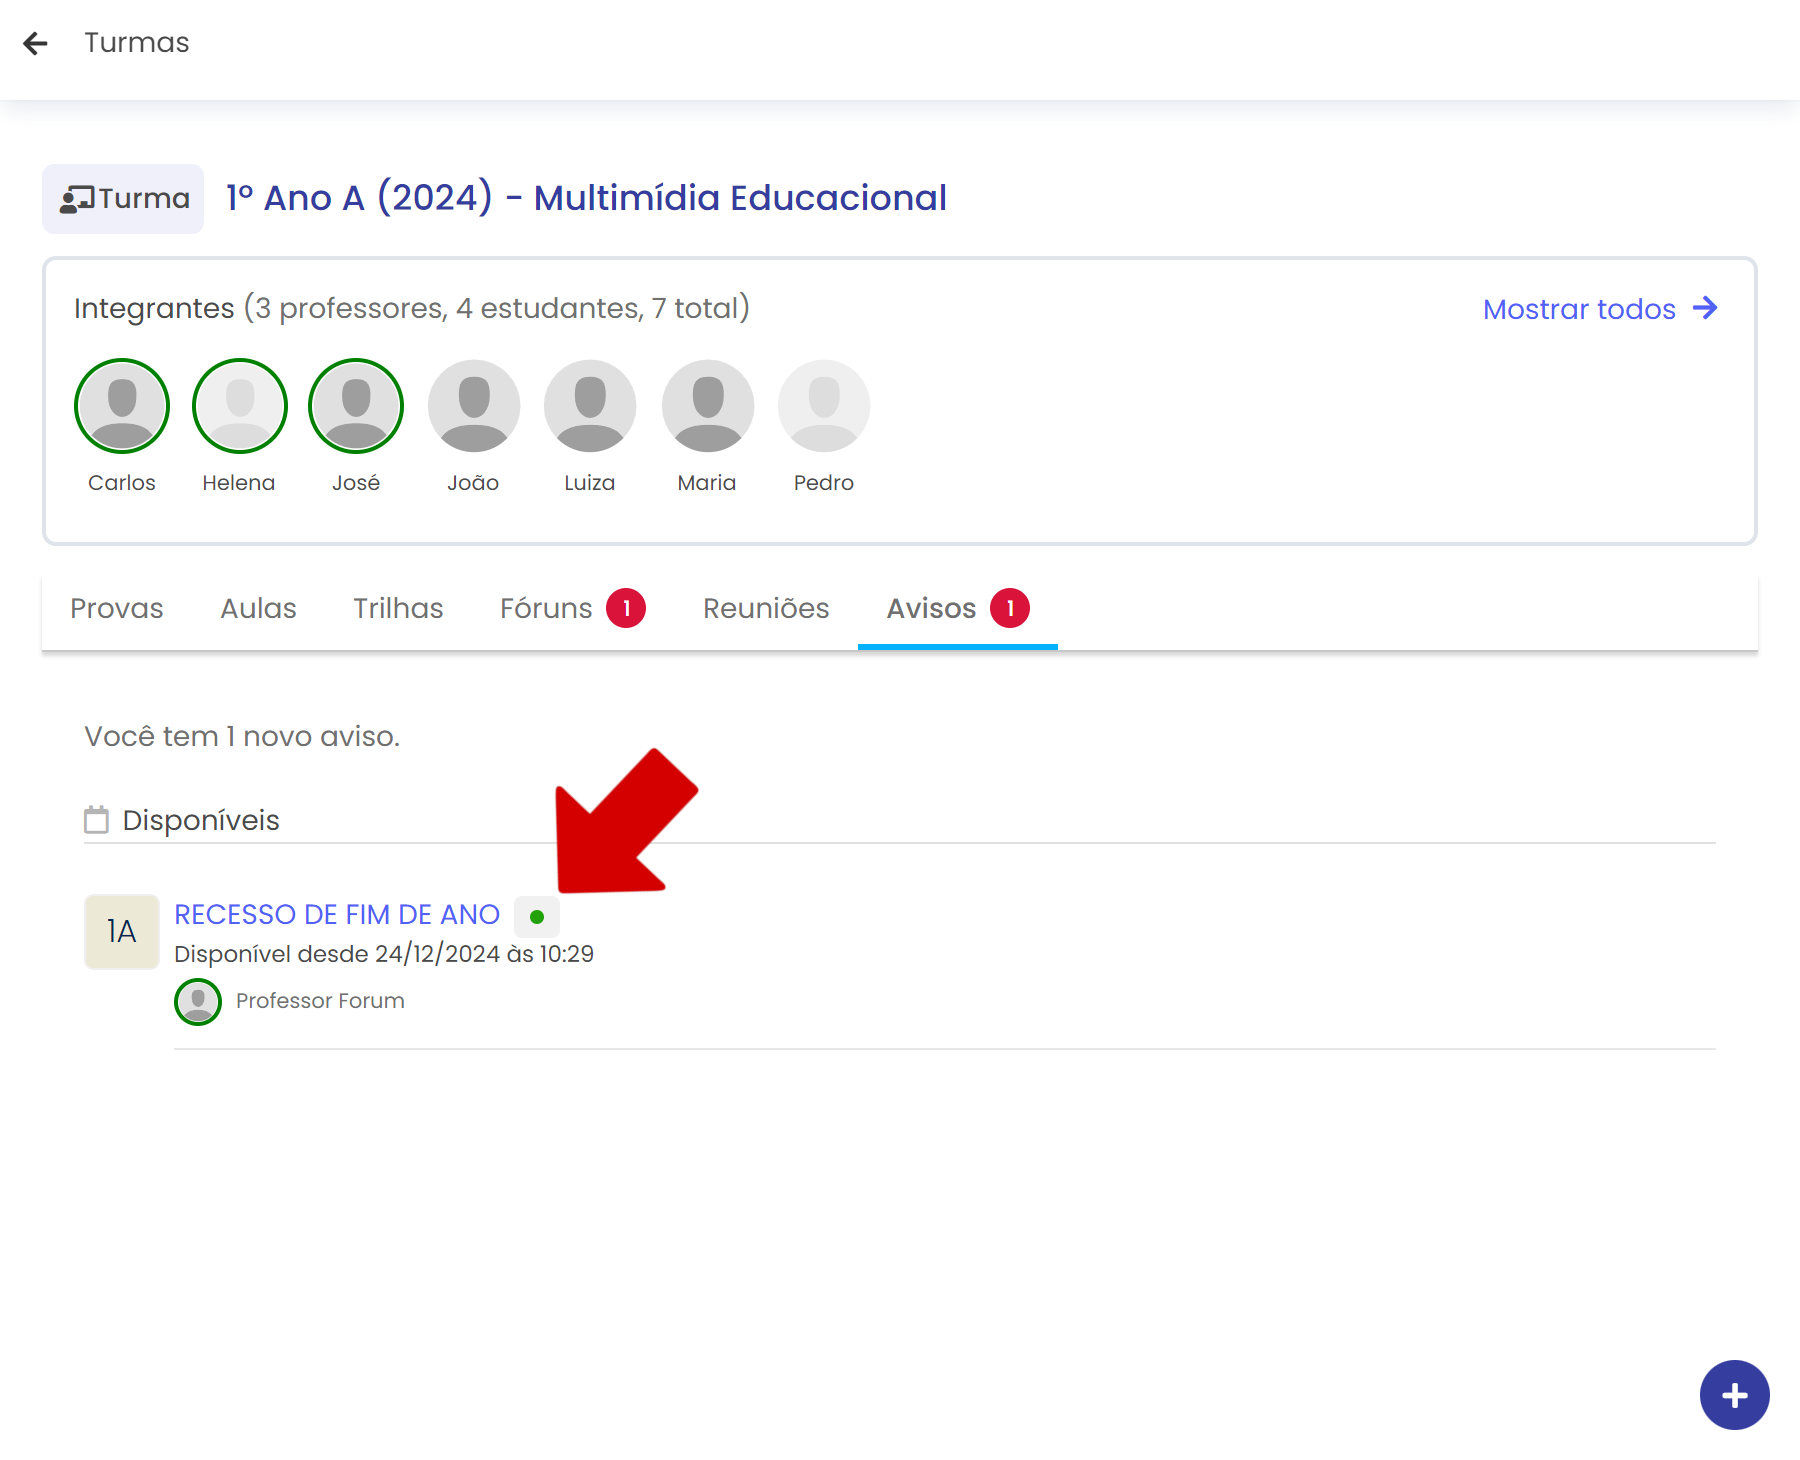Click Luiza's avatar
Screen dimensions: 1800x1460
590,406
